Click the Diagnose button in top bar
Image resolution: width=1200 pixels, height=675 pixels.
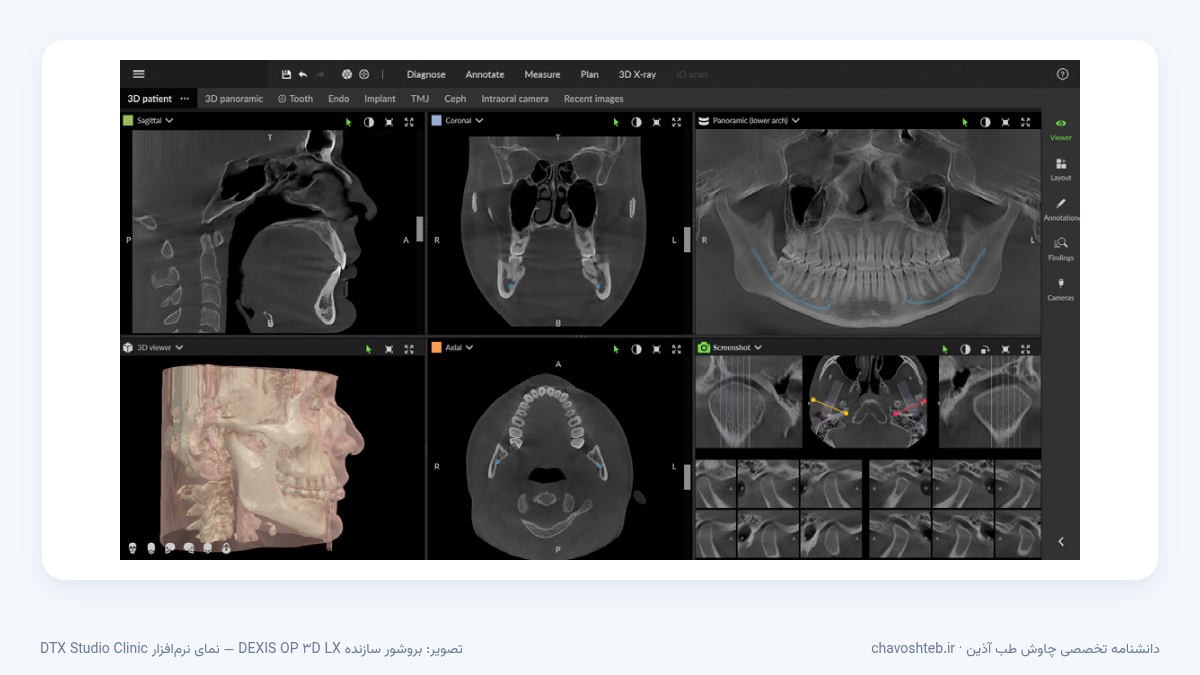(x=426, y=74)
